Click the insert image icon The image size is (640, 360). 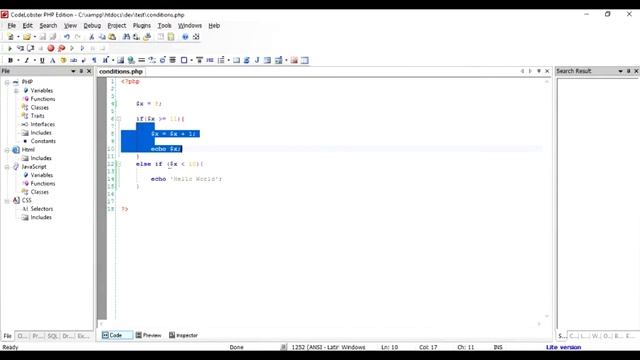point(120,60)
